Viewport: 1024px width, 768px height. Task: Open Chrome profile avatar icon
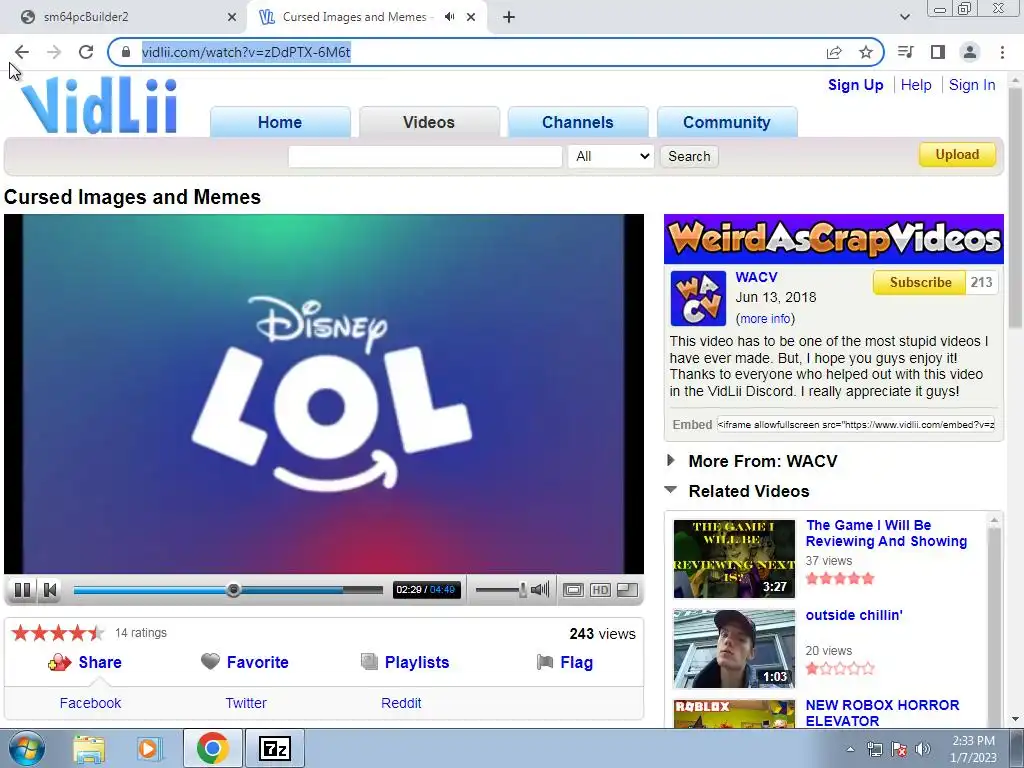coord(970,52)
